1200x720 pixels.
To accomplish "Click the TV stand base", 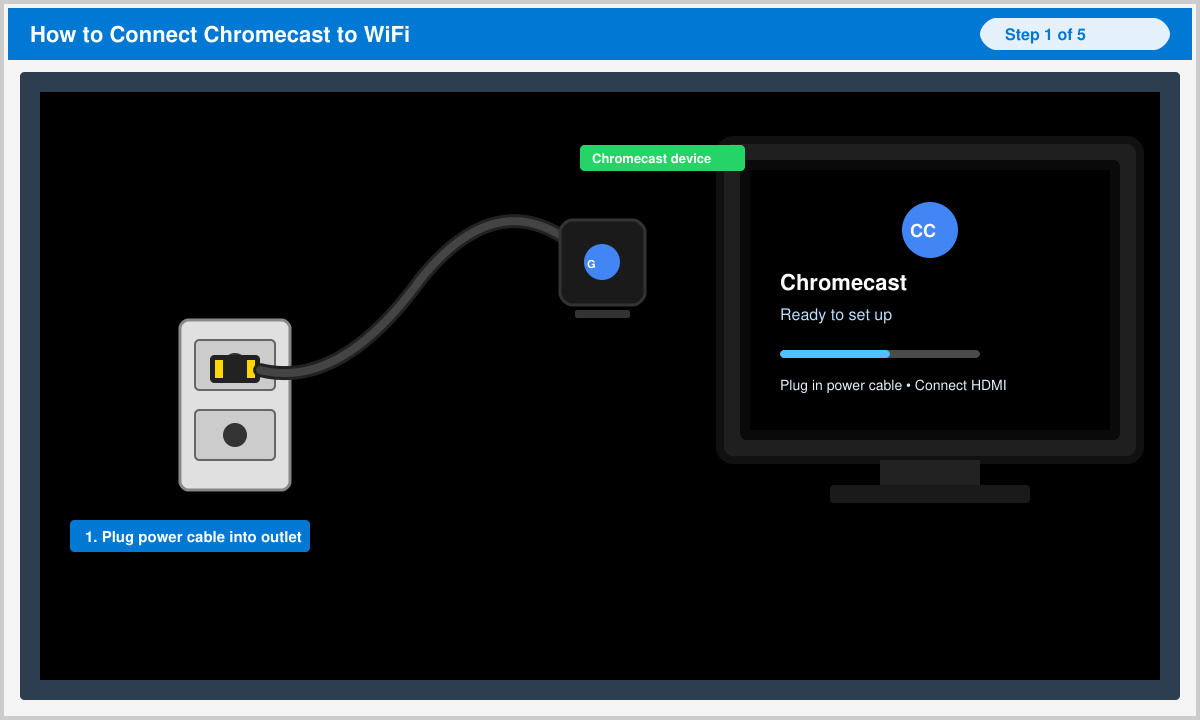I will [x=930, y=494].
